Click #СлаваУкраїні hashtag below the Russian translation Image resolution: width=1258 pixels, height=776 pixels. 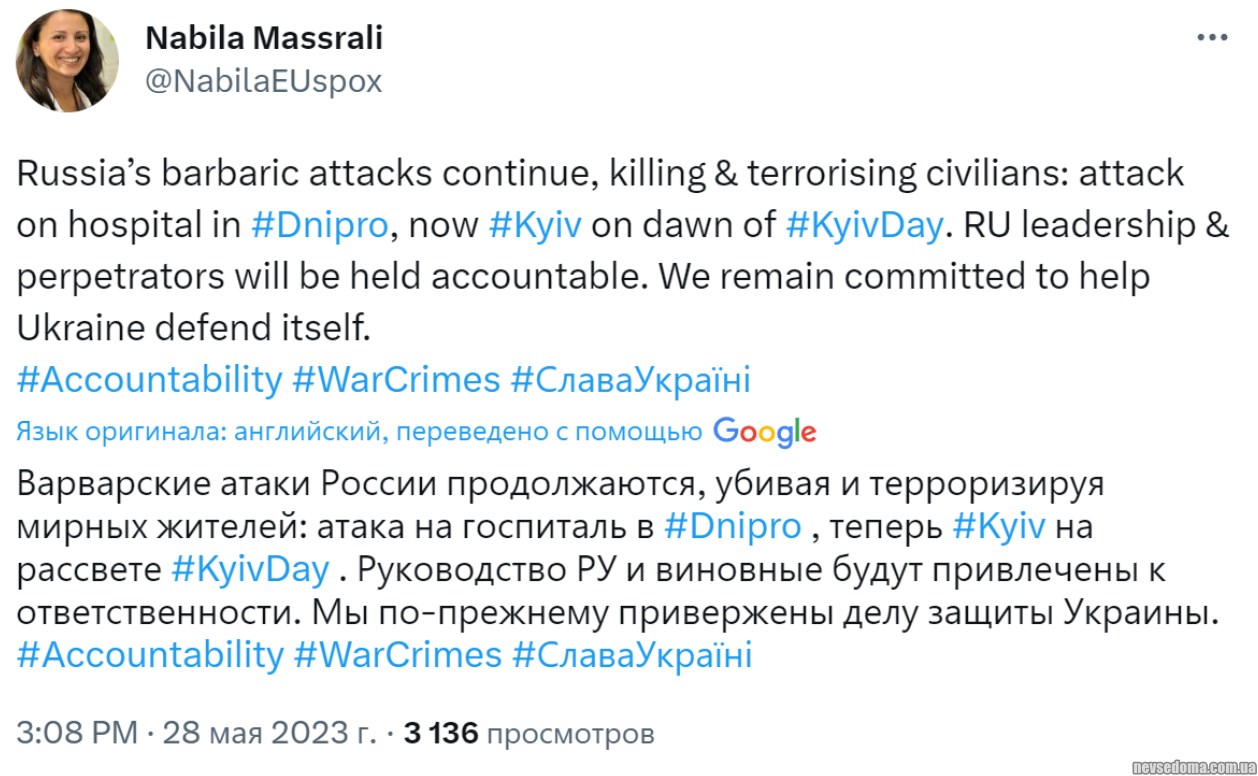[631, 655]
